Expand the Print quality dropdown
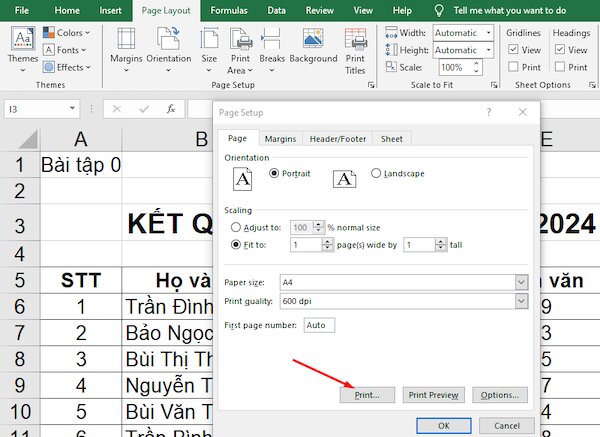 click(x=521, y=301)
